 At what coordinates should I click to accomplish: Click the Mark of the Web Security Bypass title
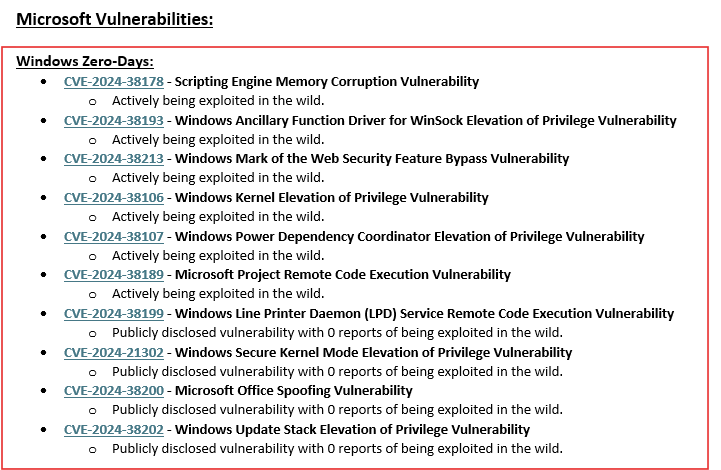pyautogui.click(x=372, y=159)
